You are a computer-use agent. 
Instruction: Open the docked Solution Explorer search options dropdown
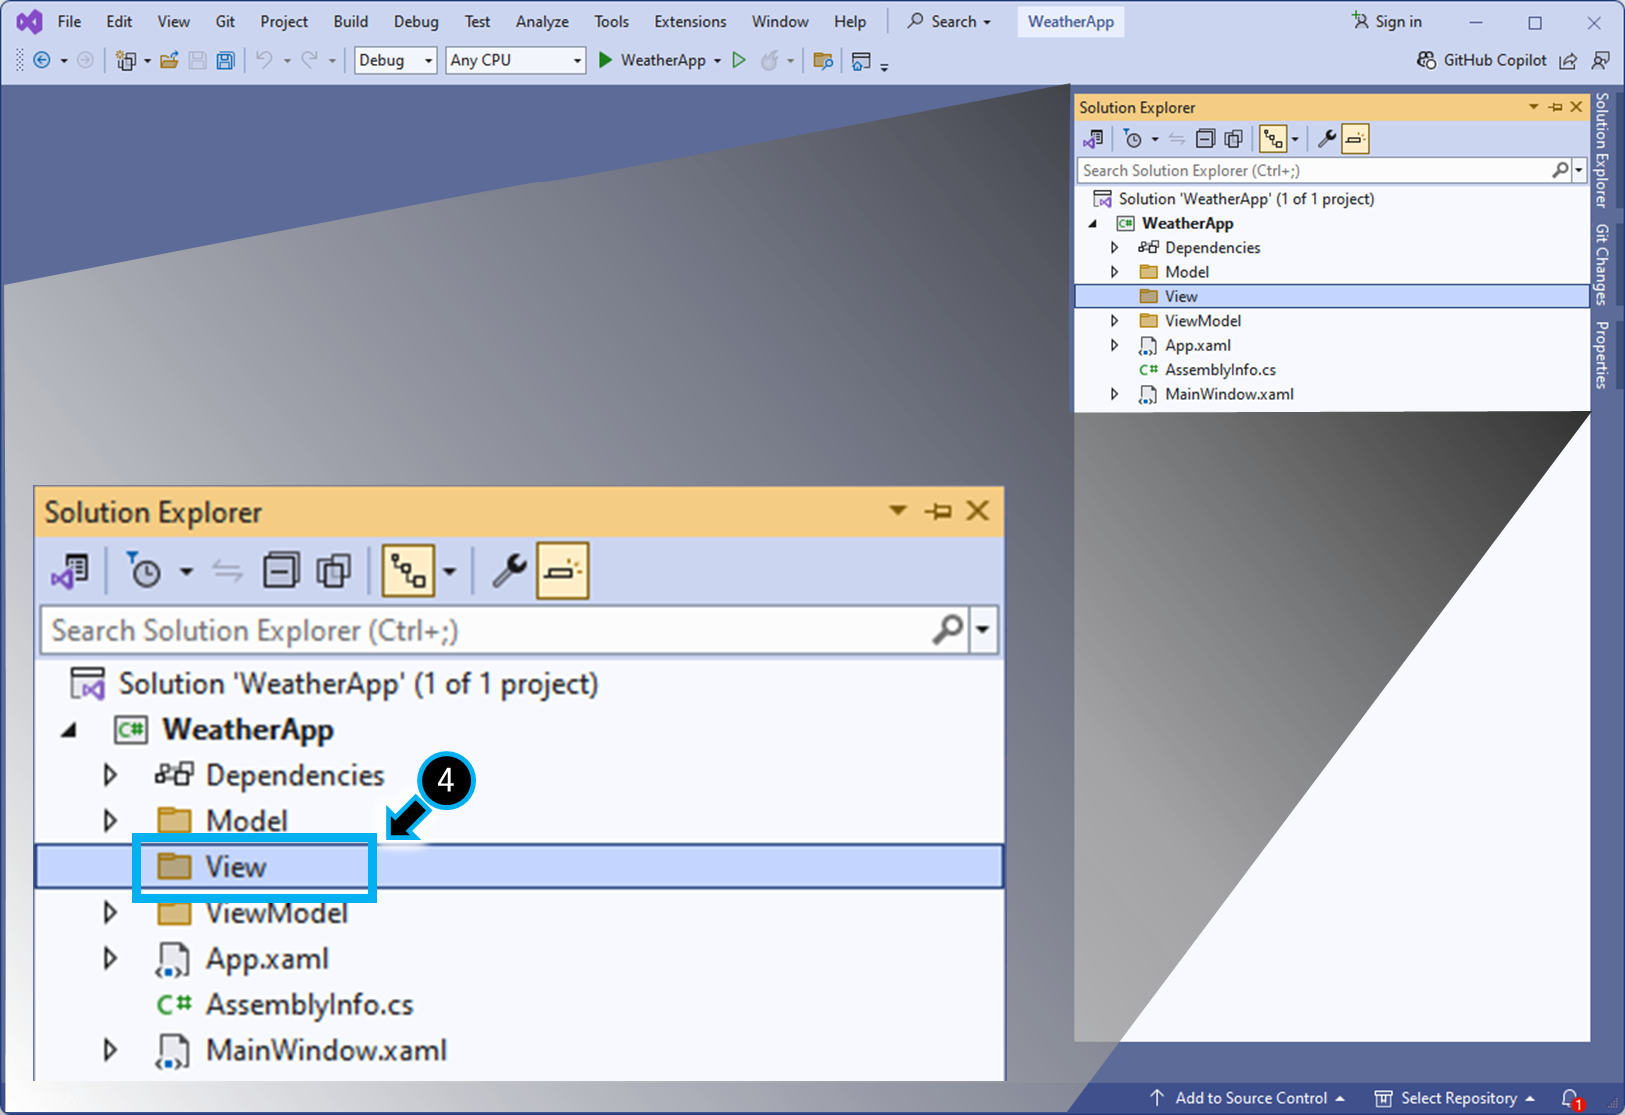1580,170
